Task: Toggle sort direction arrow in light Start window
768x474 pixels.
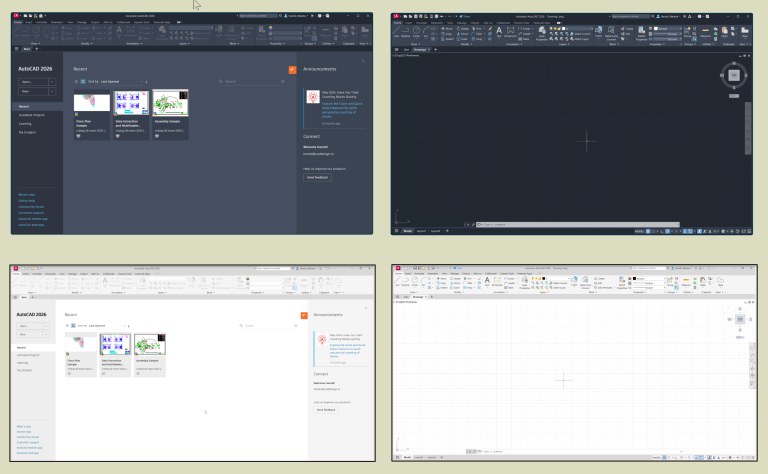Action: [x=128, y=326]
